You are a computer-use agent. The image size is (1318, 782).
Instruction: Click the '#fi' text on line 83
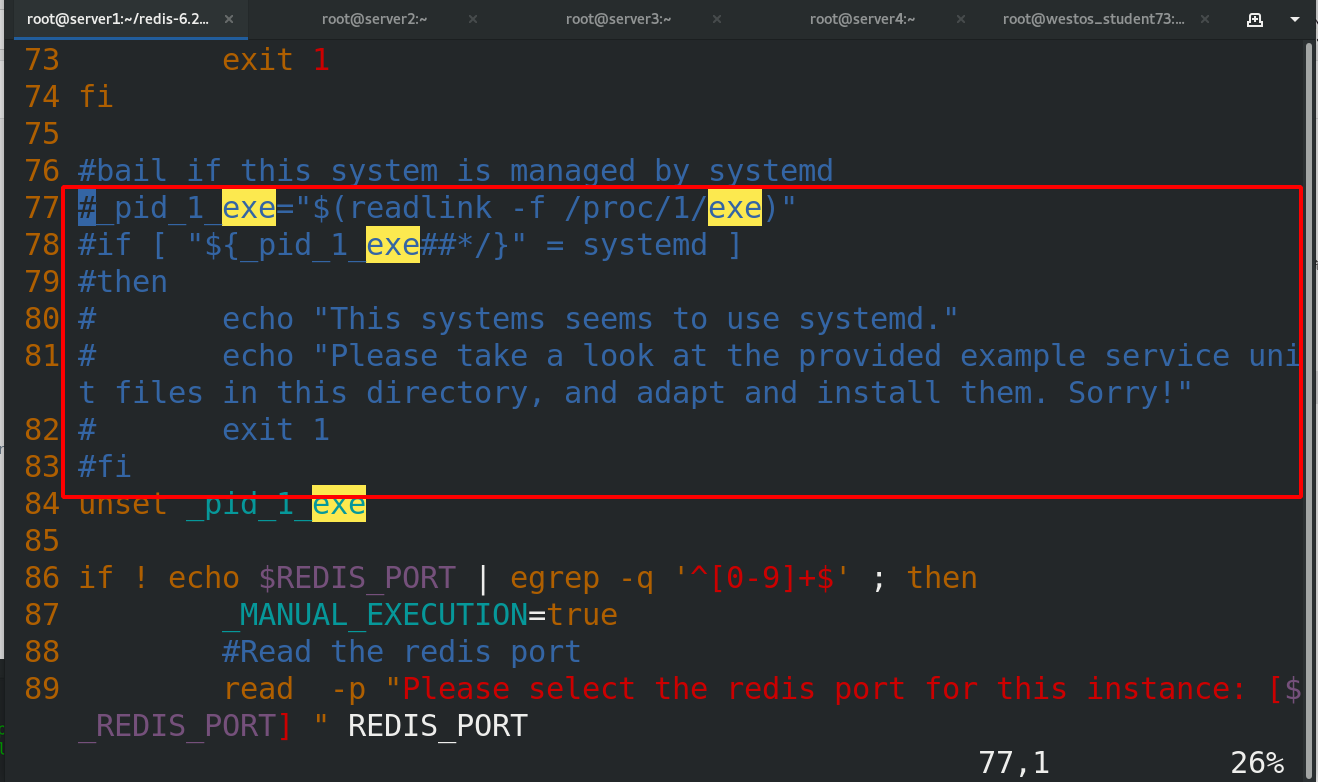point(105,467)
